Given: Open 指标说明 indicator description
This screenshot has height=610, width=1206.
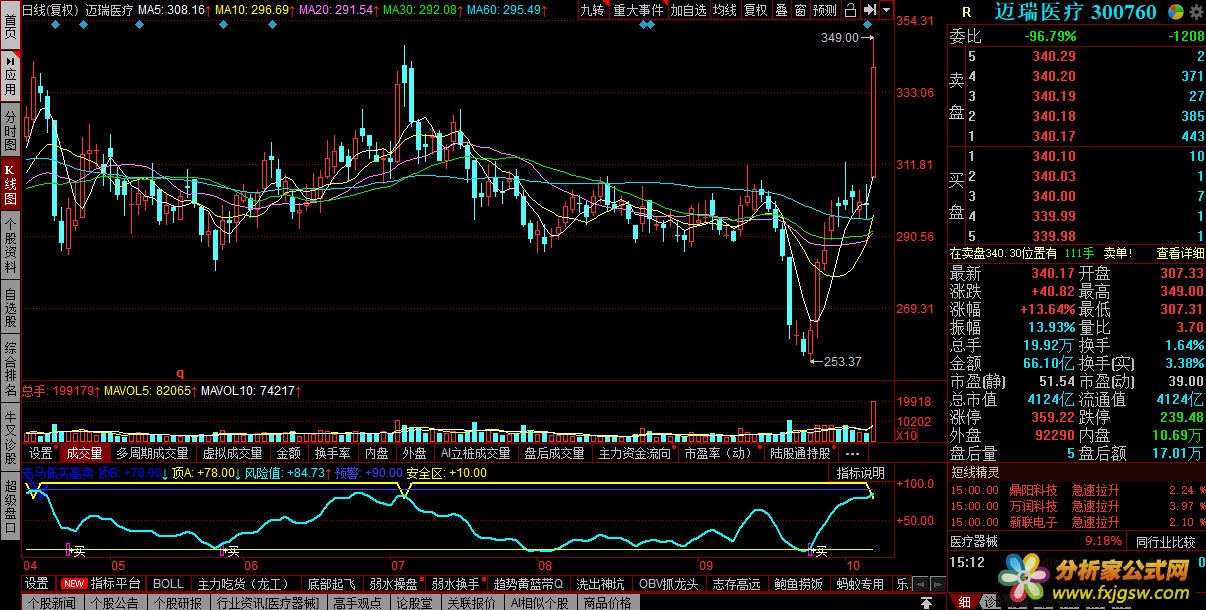Looking at the screenshot, I should point(861,472).
